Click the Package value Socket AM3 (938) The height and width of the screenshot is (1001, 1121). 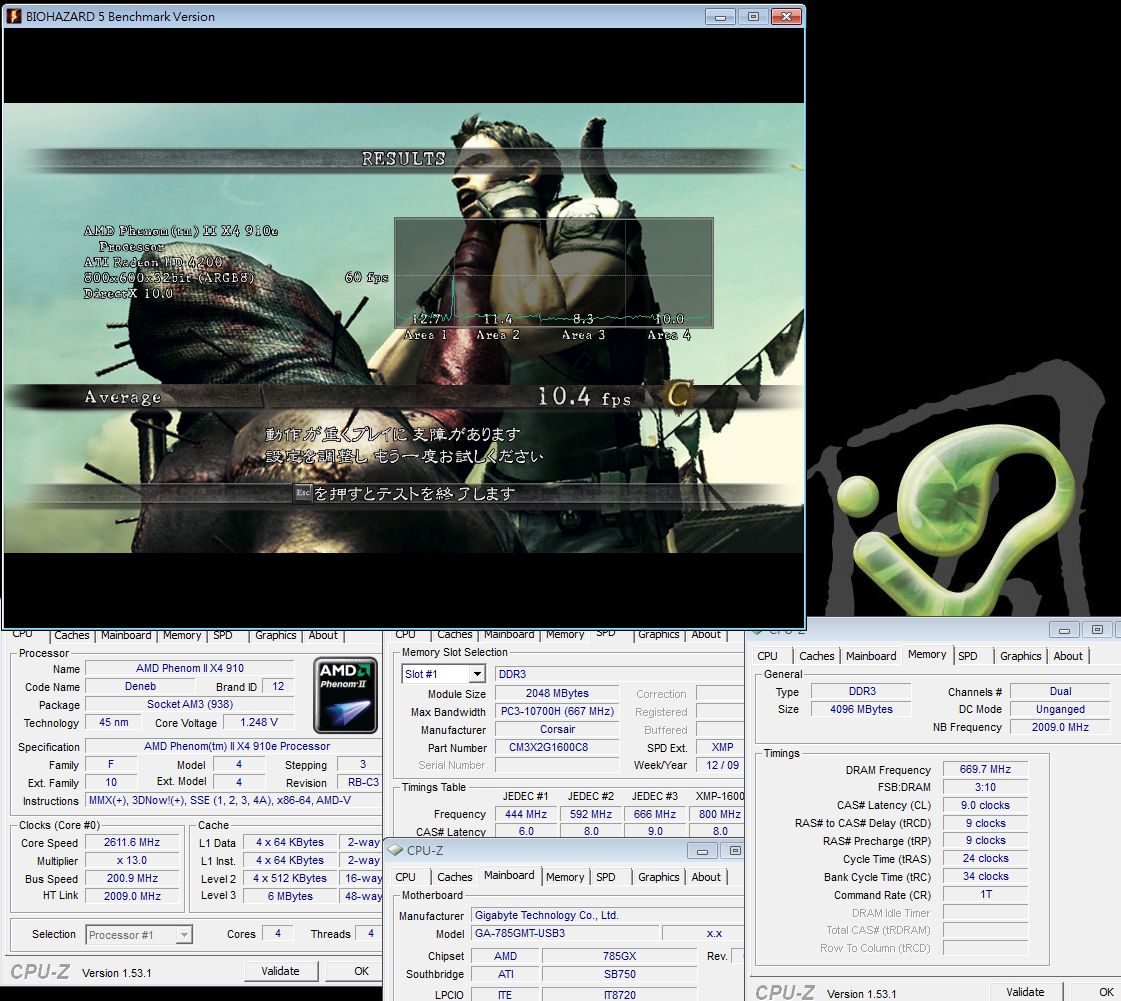coord(189,704)
